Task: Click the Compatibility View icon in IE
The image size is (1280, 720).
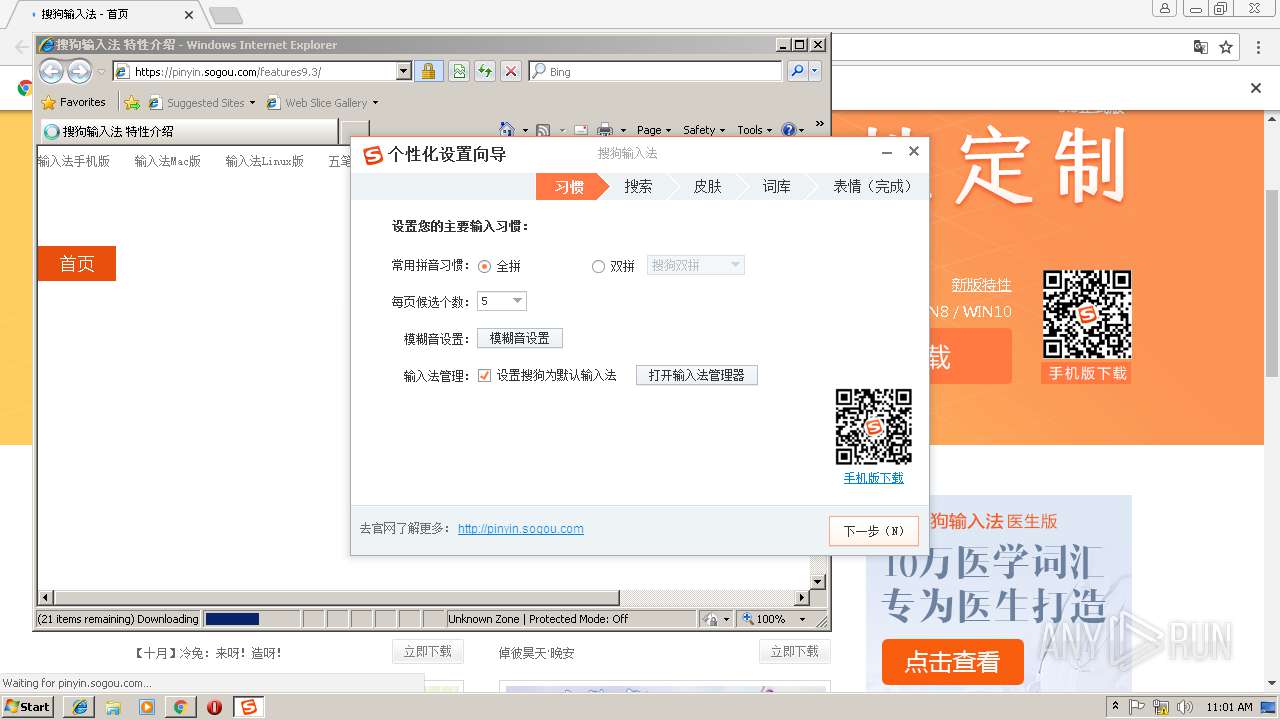Action: click(x=458, y=71)
